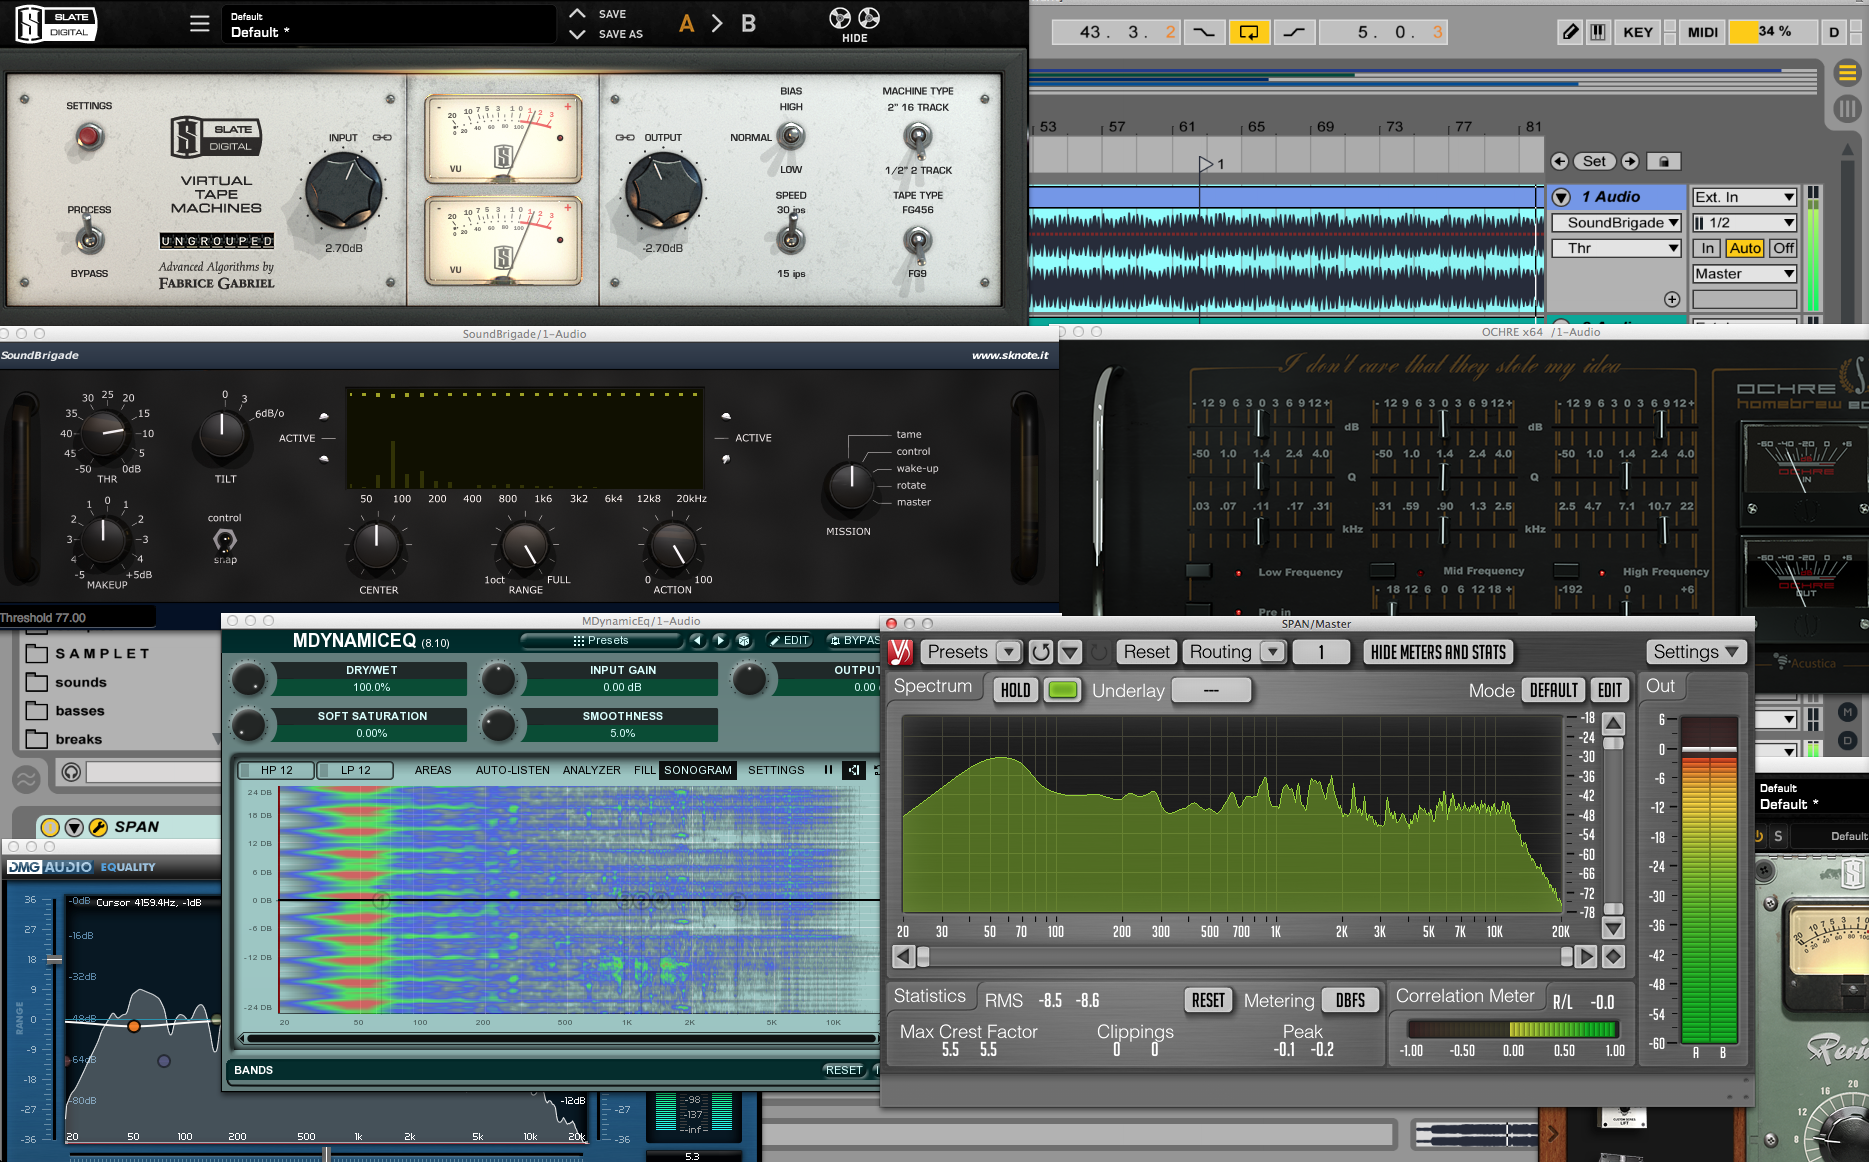
Task: Pause the MDynamicEq analyzer display
Action: click(x=828, y=770)
